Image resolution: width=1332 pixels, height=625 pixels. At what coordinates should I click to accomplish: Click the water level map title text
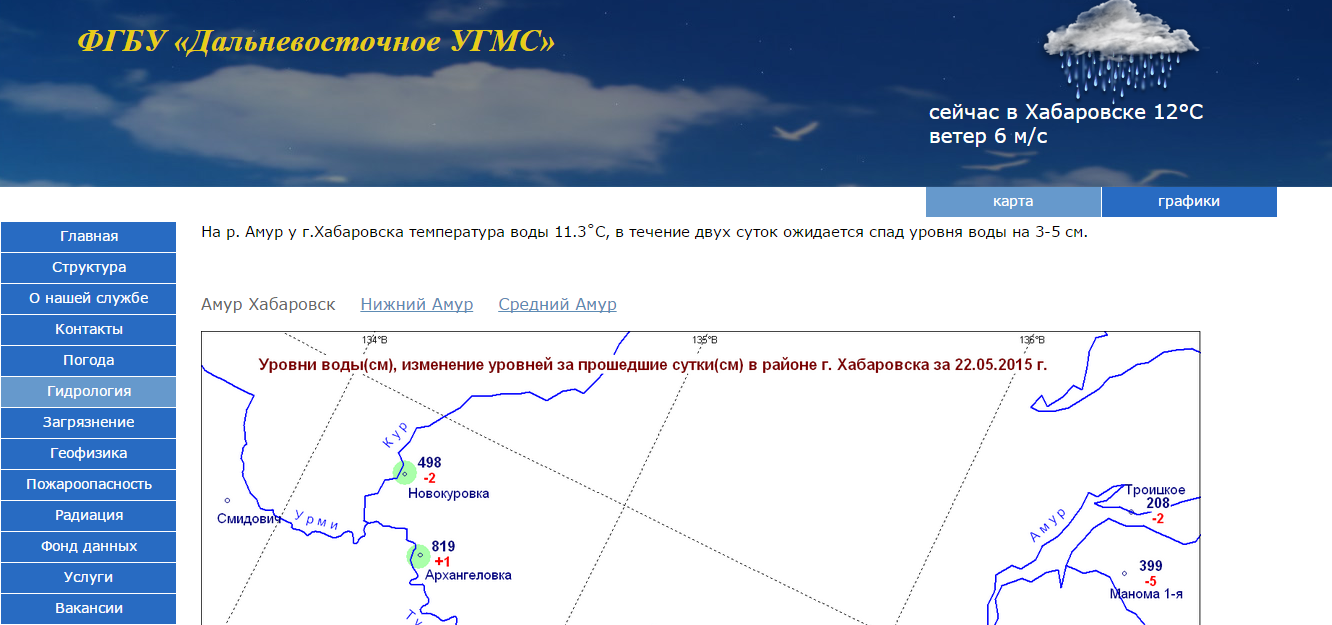[652, 365]
